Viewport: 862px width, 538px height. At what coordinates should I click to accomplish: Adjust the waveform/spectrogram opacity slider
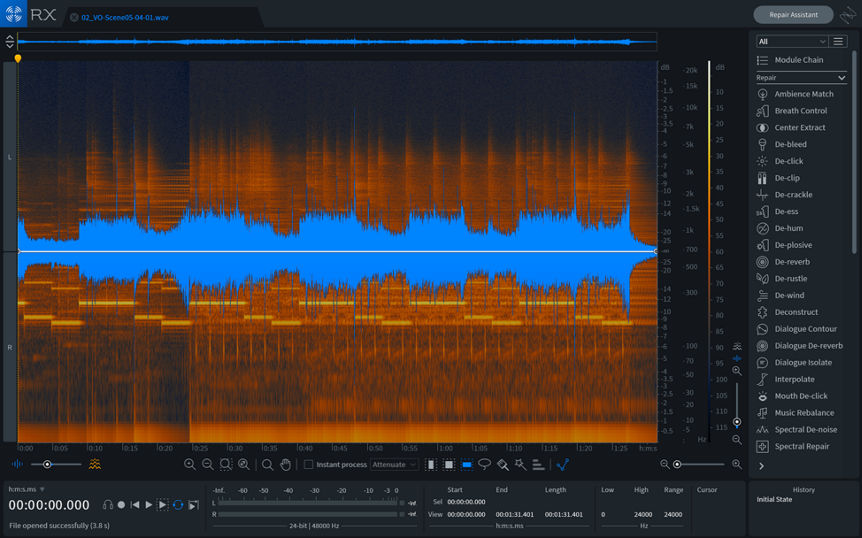tap(46, 464)
